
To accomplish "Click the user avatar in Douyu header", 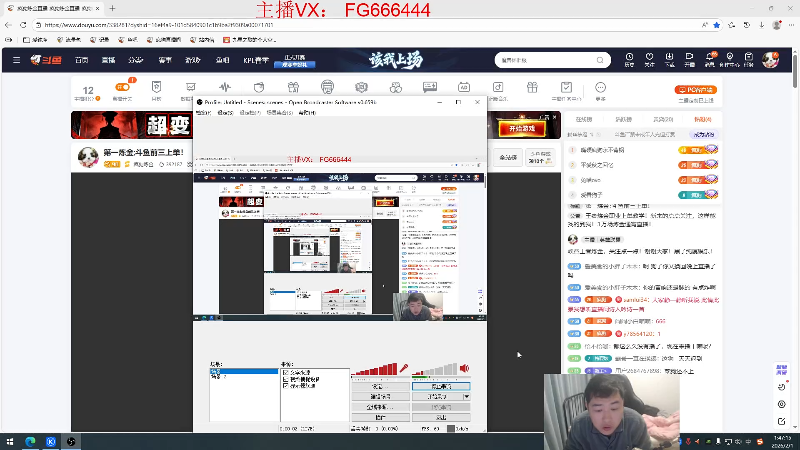I will (x=770, y=60).
